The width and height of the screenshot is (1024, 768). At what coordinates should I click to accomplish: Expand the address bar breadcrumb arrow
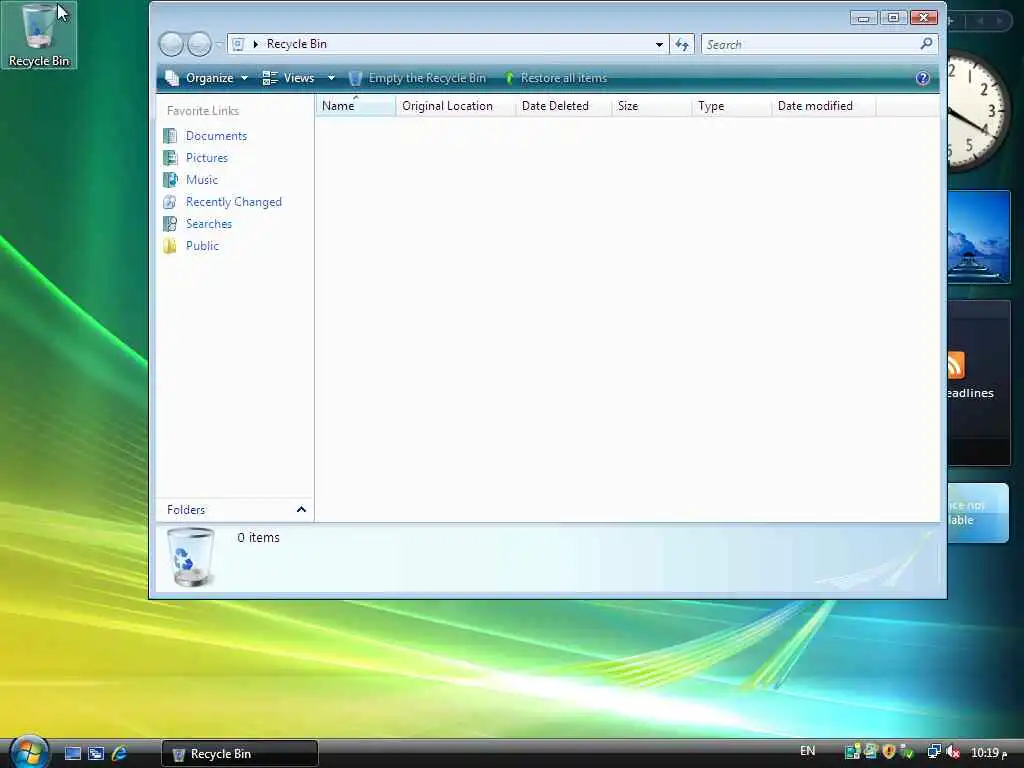(x=256, y=44)
